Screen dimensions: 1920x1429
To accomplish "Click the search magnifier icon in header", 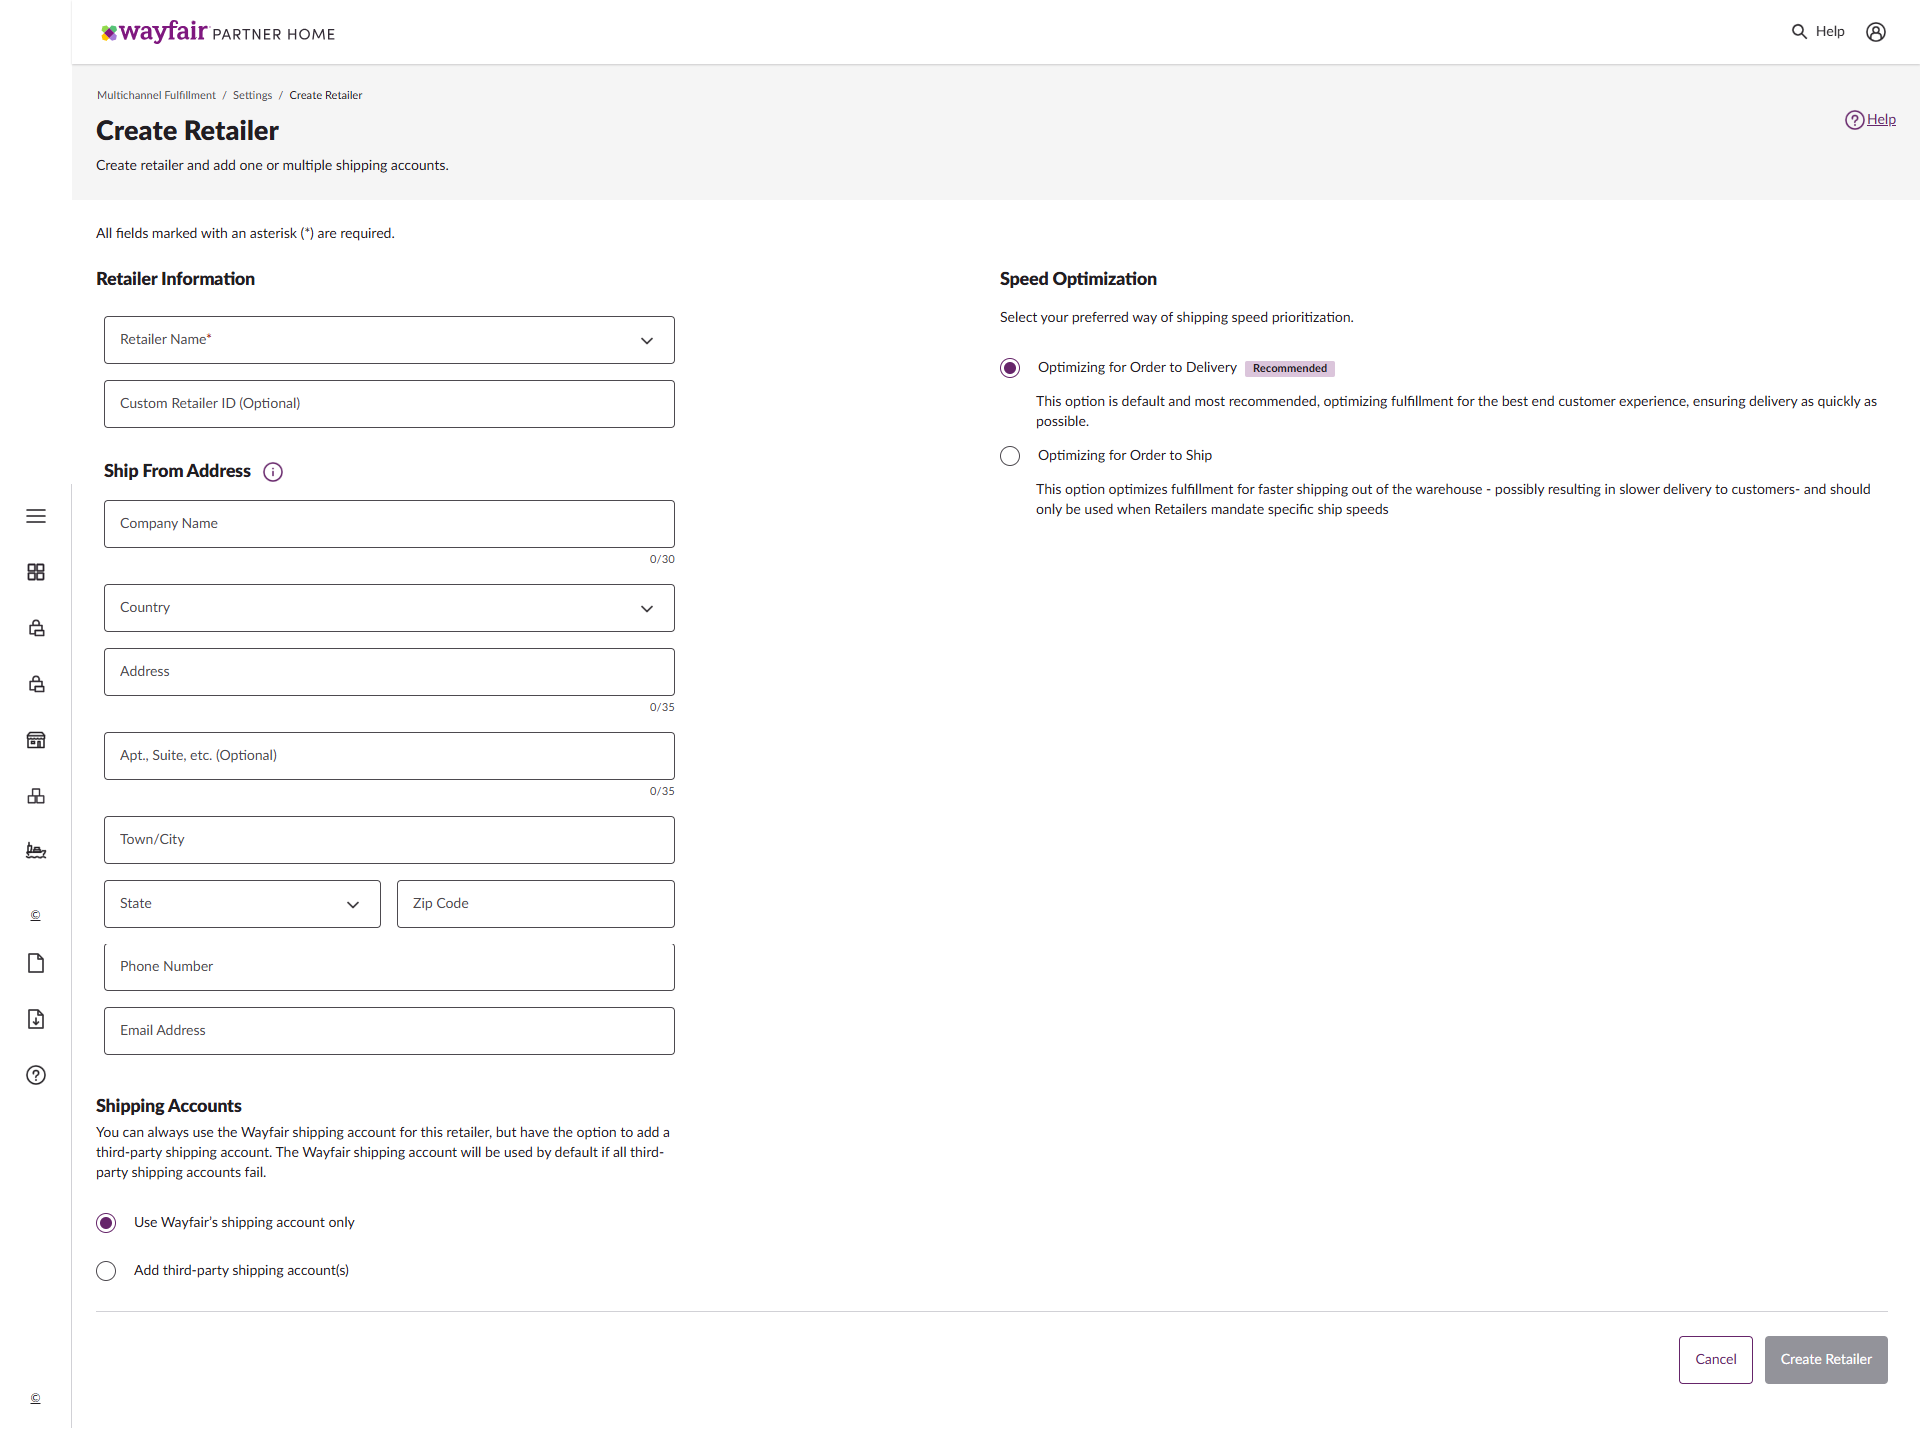I will (1799, 32).
